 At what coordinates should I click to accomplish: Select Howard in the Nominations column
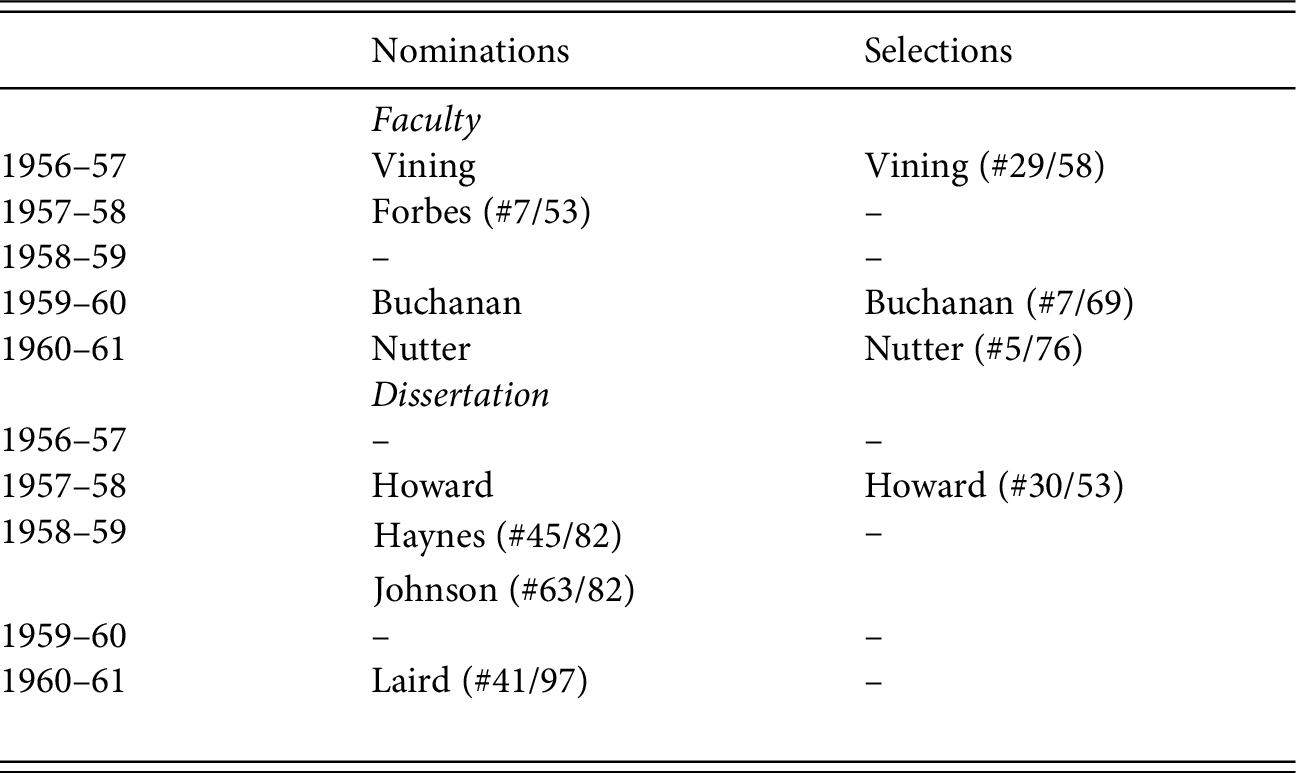click(x=432, y=486)
